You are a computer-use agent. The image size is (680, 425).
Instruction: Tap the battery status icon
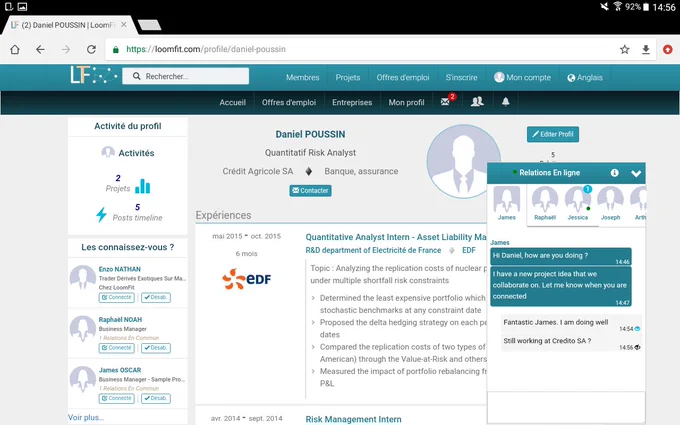(646, 7)
